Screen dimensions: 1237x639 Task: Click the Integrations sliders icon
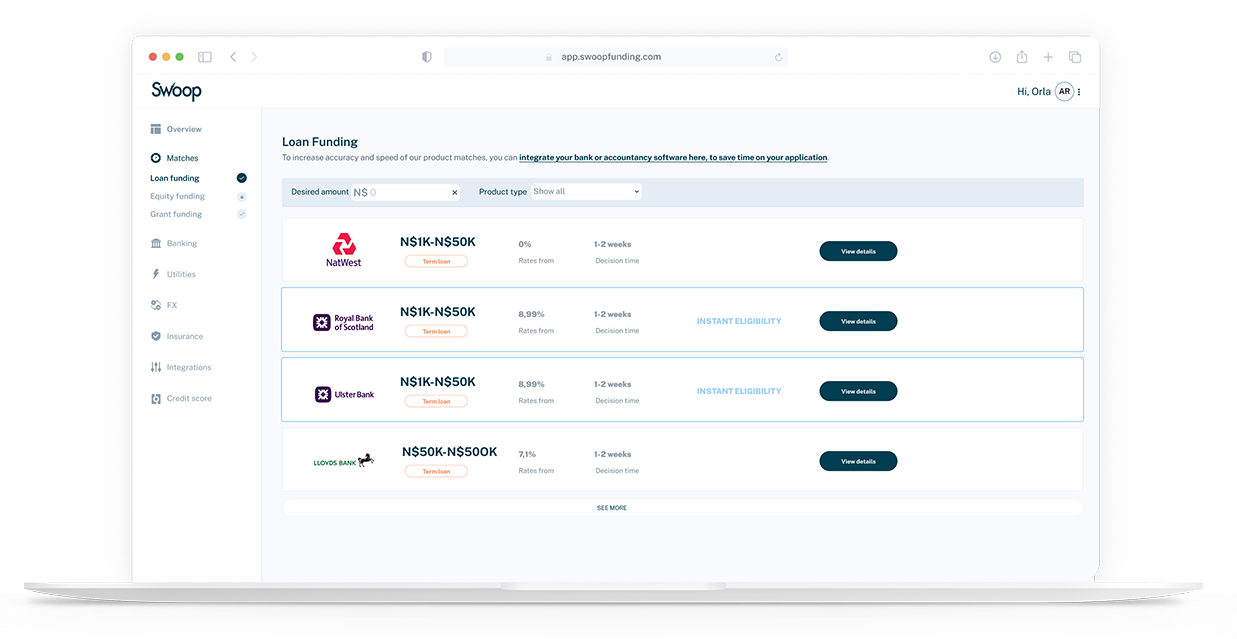[156, 367]
